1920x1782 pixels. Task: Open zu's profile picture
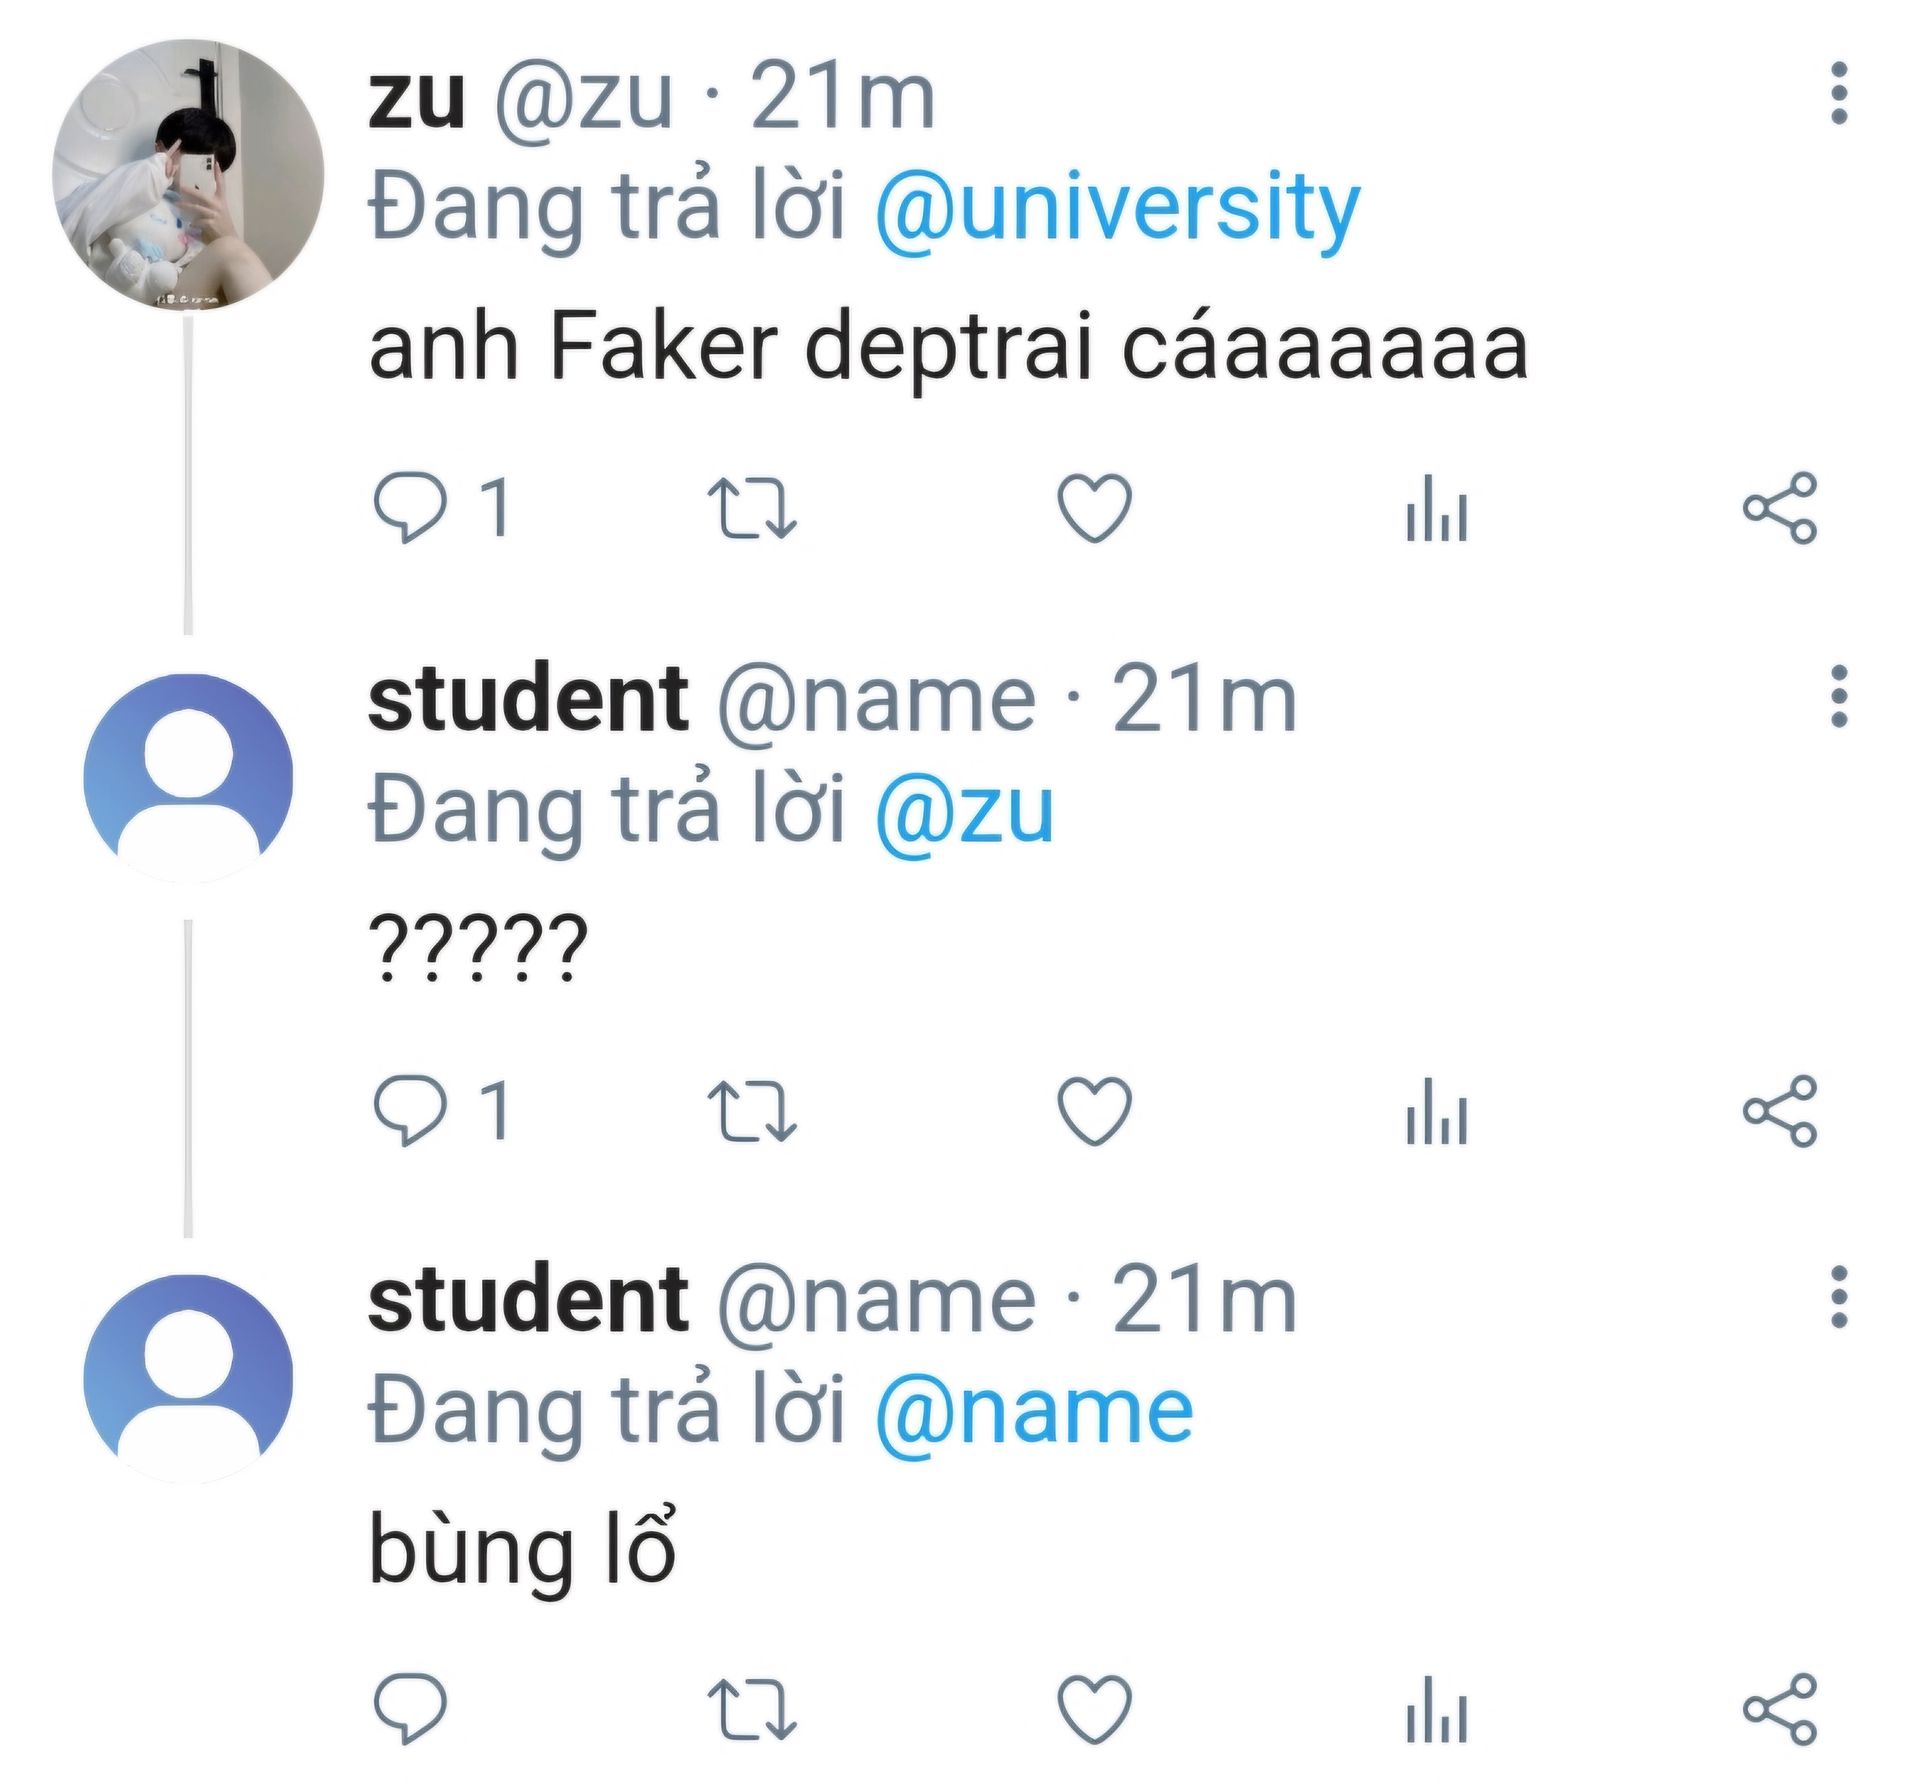(x=188, y=175)
